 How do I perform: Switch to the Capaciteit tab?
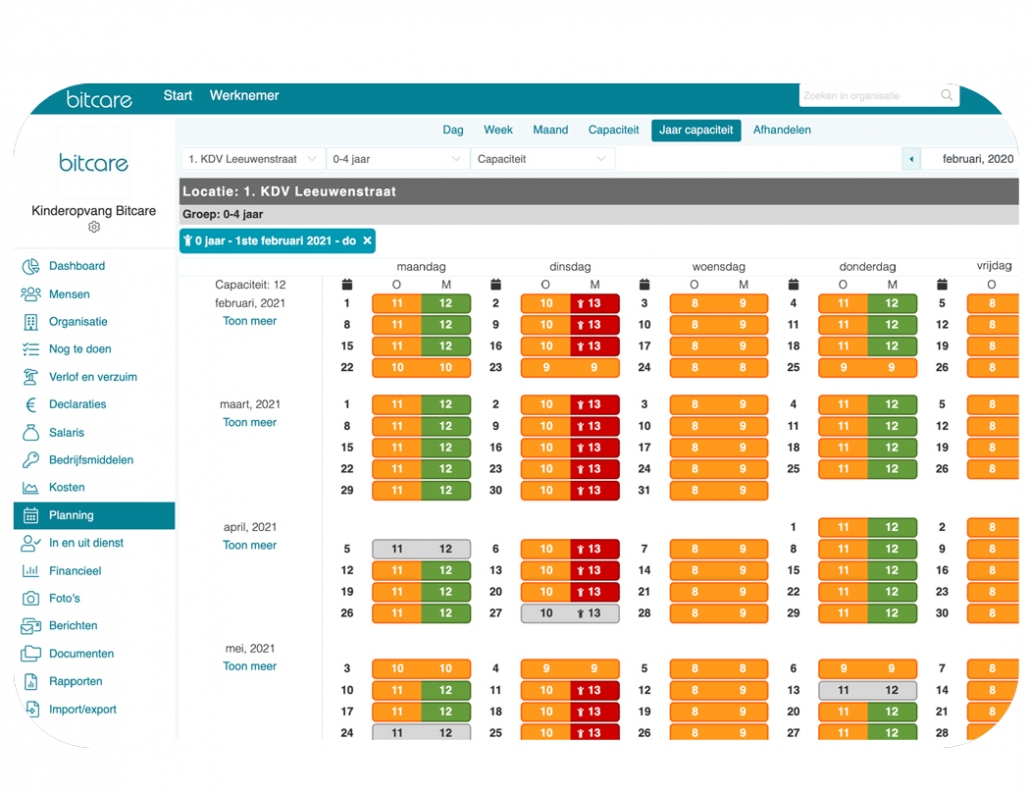tap(614, 130)
